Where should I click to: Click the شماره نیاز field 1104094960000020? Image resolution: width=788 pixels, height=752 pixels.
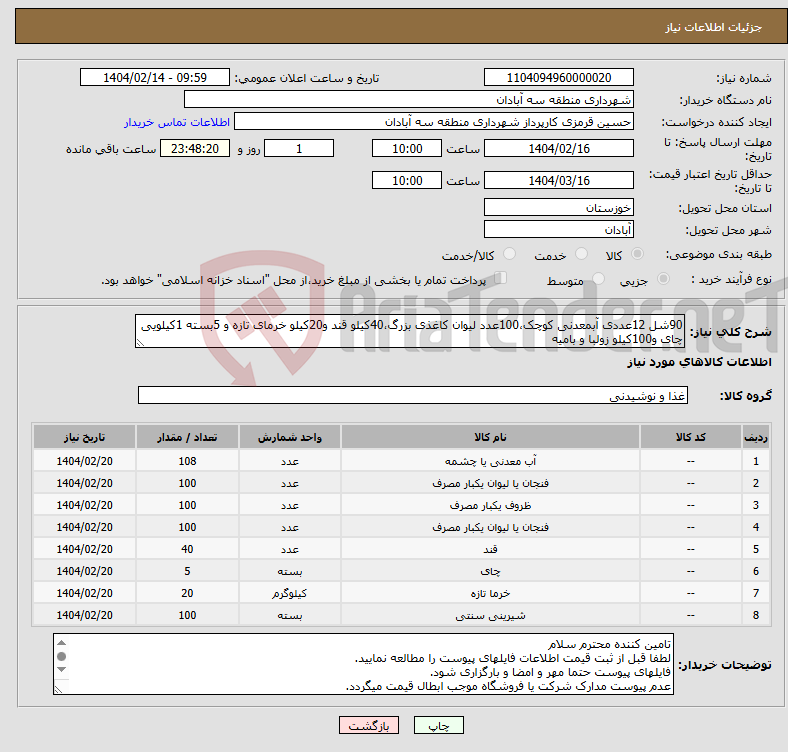click(558, 77)
